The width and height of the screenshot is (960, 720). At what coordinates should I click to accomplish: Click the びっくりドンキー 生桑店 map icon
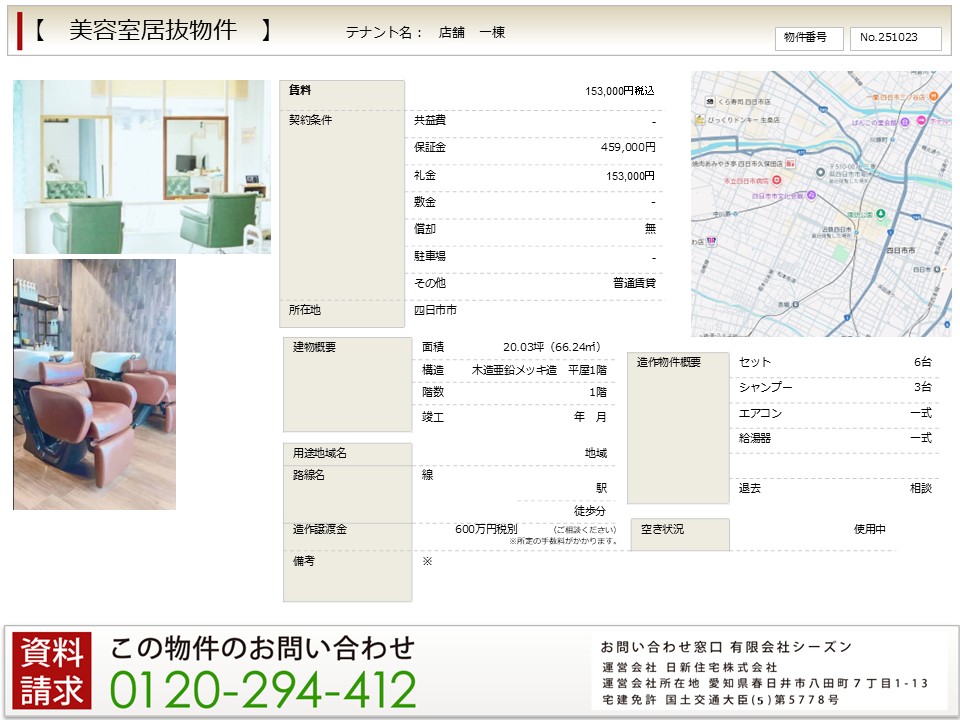tap(699, 119)
